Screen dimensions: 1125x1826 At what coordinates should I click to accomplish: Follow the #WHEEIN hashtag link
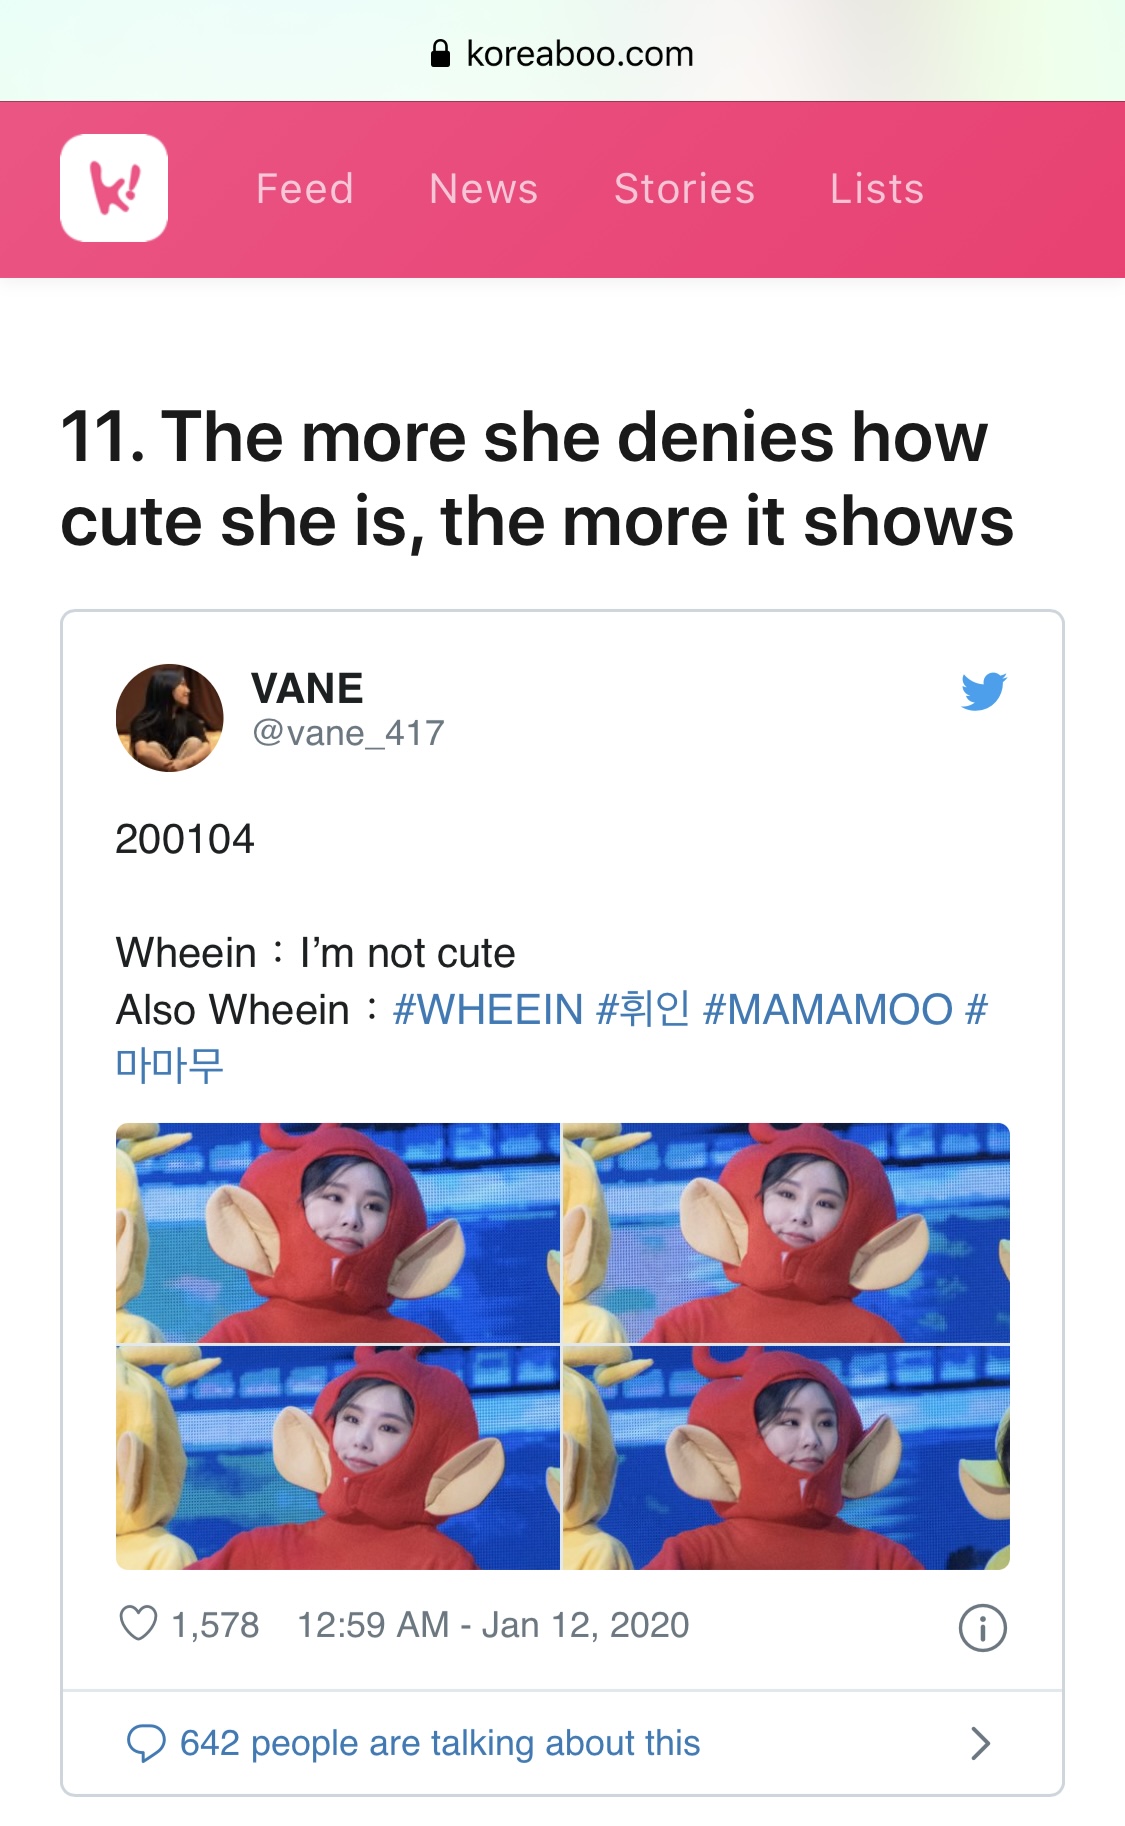tap(488, 1009)
